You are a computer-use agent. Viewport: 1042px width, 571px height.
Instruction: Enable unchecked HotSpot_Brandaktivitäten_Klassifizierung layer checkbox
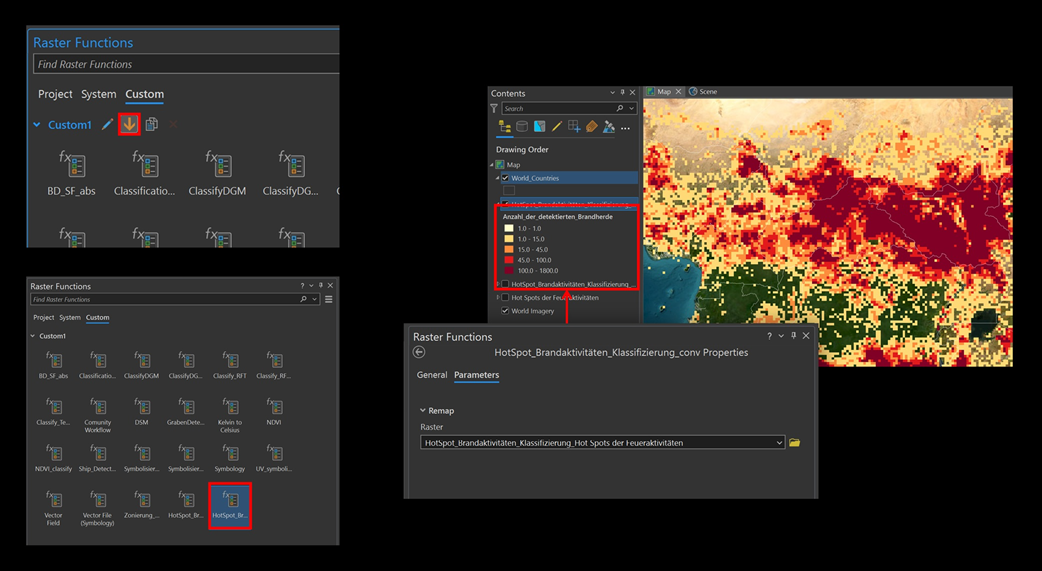pos(506,285)
